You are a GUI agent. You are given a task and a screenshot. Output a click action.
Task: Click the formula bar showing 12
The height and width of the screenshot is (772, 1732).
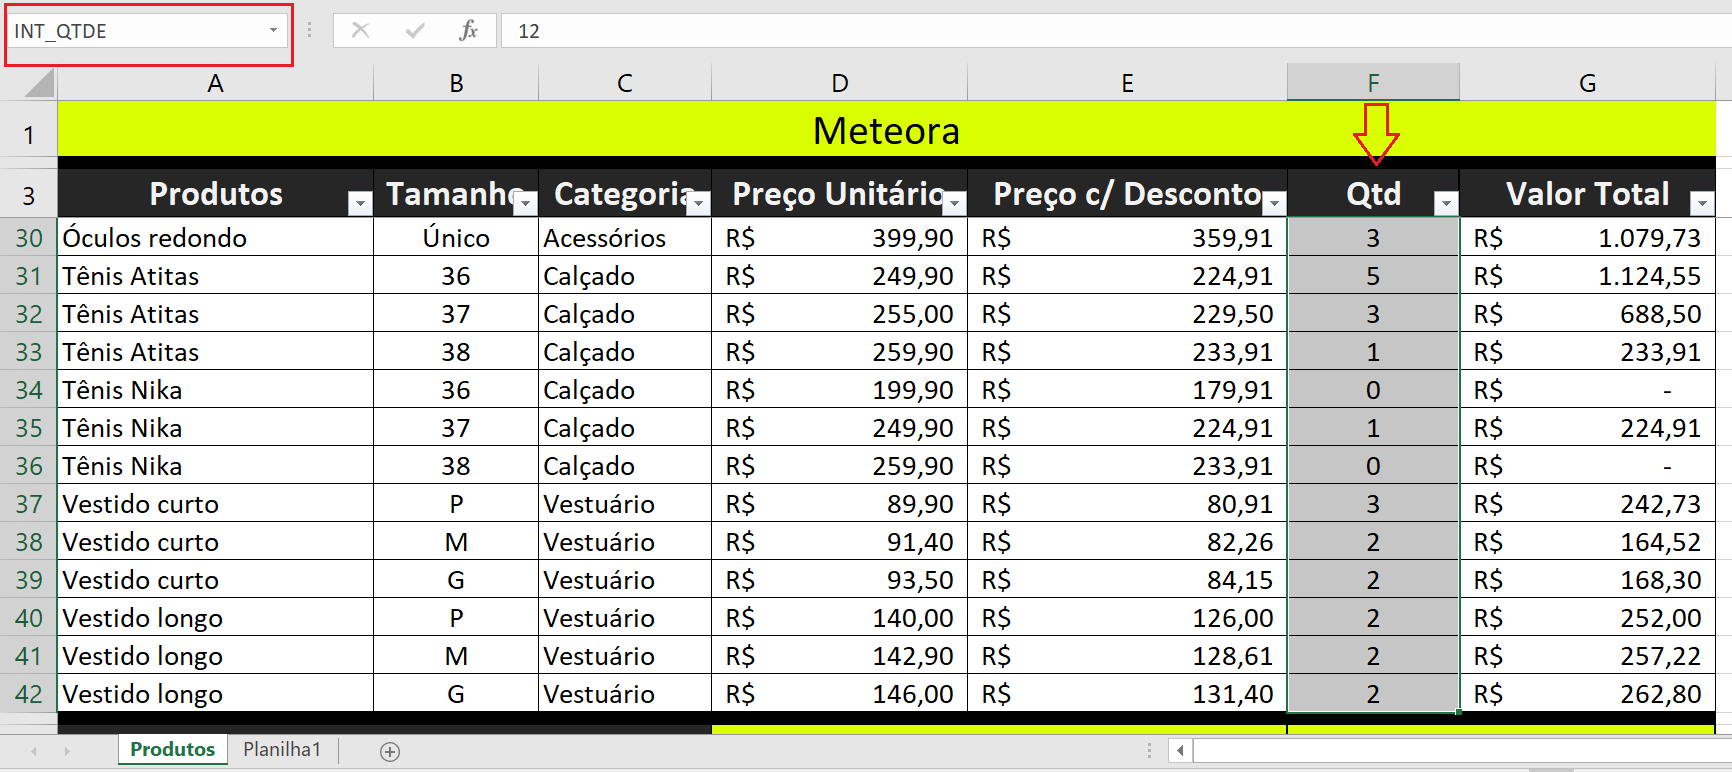click(1116, 31)
